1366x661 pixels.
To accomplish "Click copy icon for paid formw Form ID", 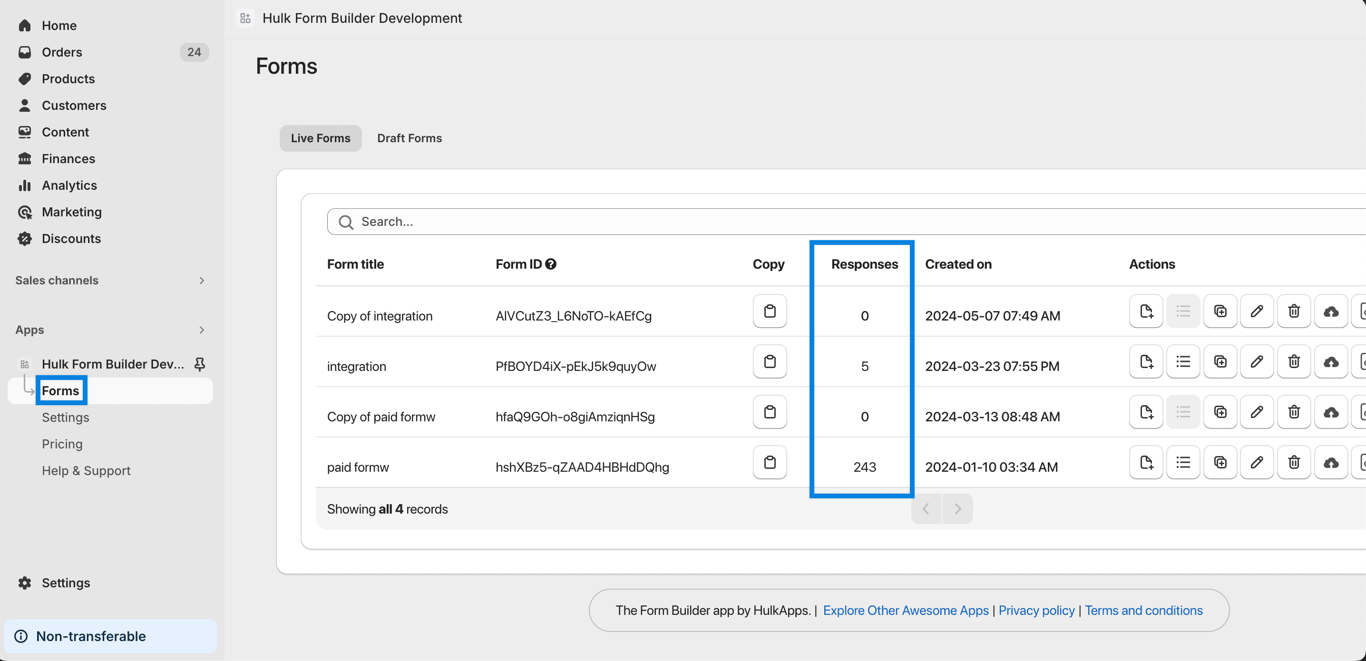I will pyautogui.click(x=769, y=463).
